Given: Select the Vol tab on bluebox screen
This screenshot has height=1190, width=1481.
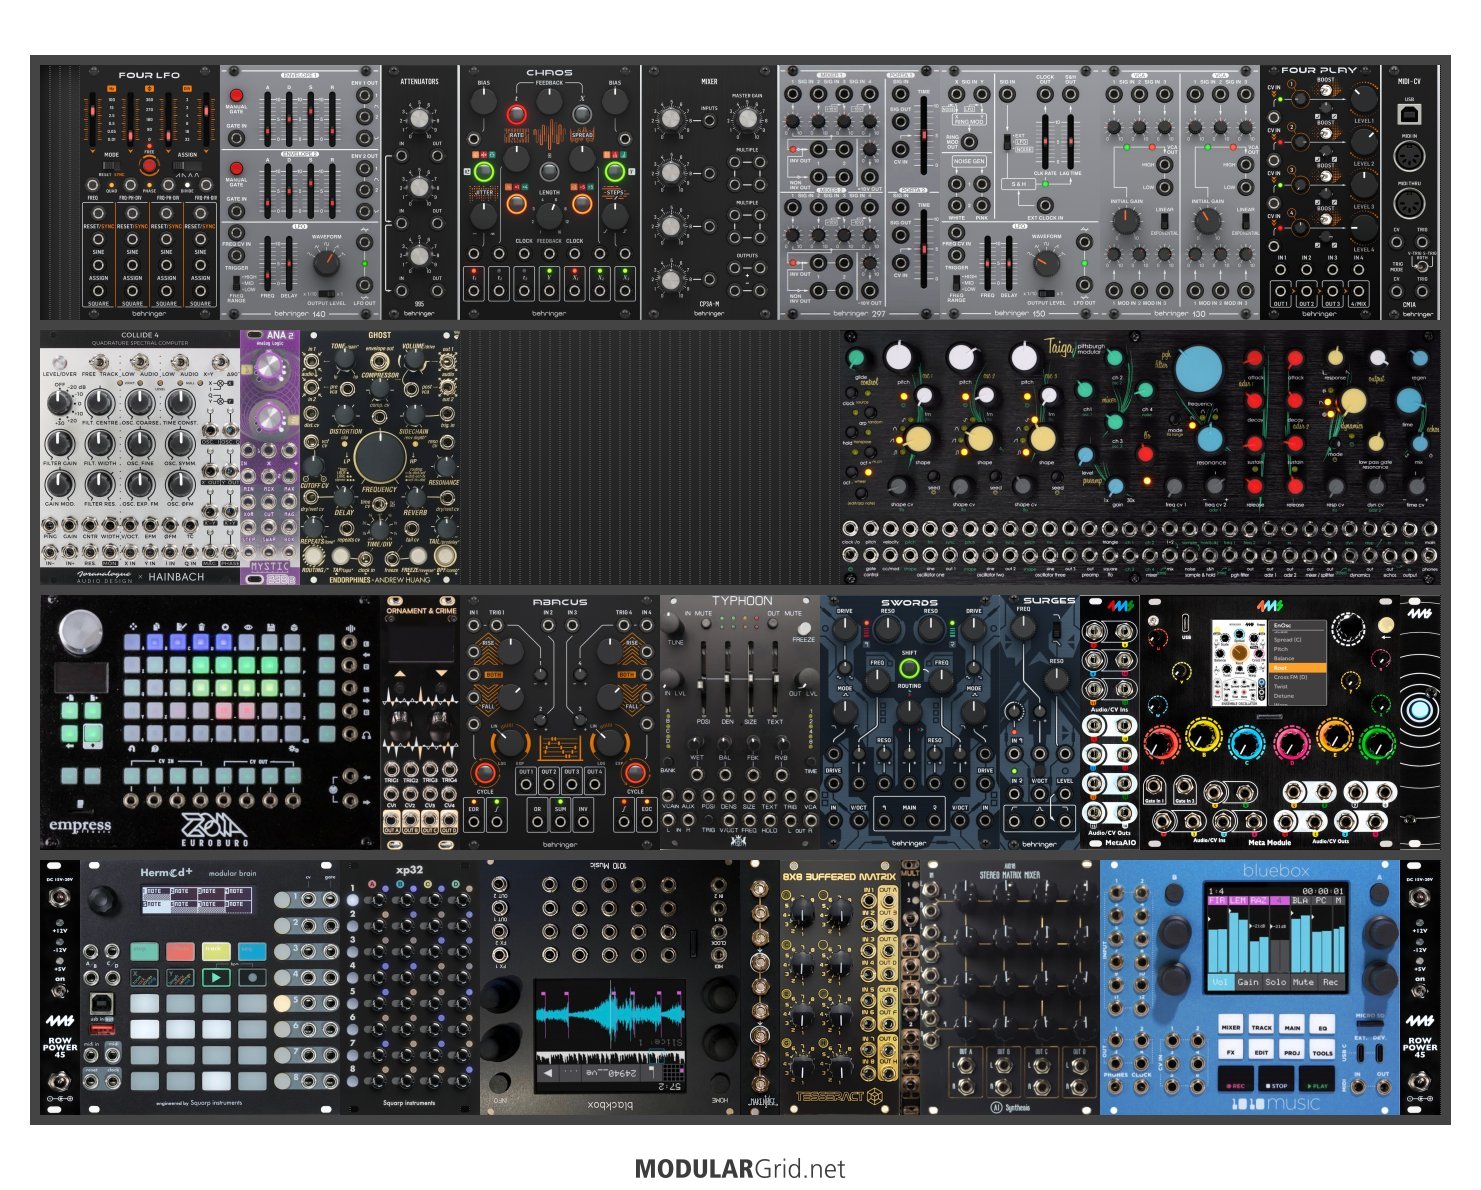Looking at the screenshot, I should (1221, 982).
